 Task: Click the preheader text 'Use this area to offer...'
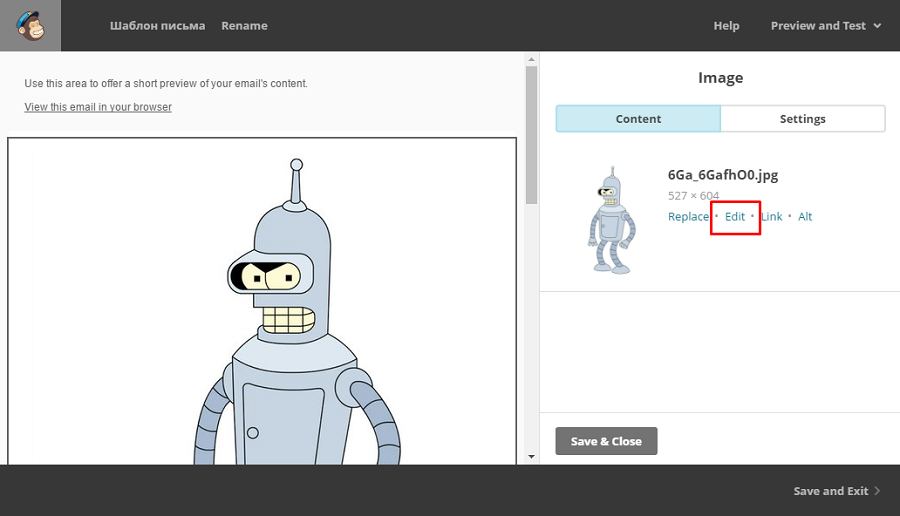tap(166, 83)
